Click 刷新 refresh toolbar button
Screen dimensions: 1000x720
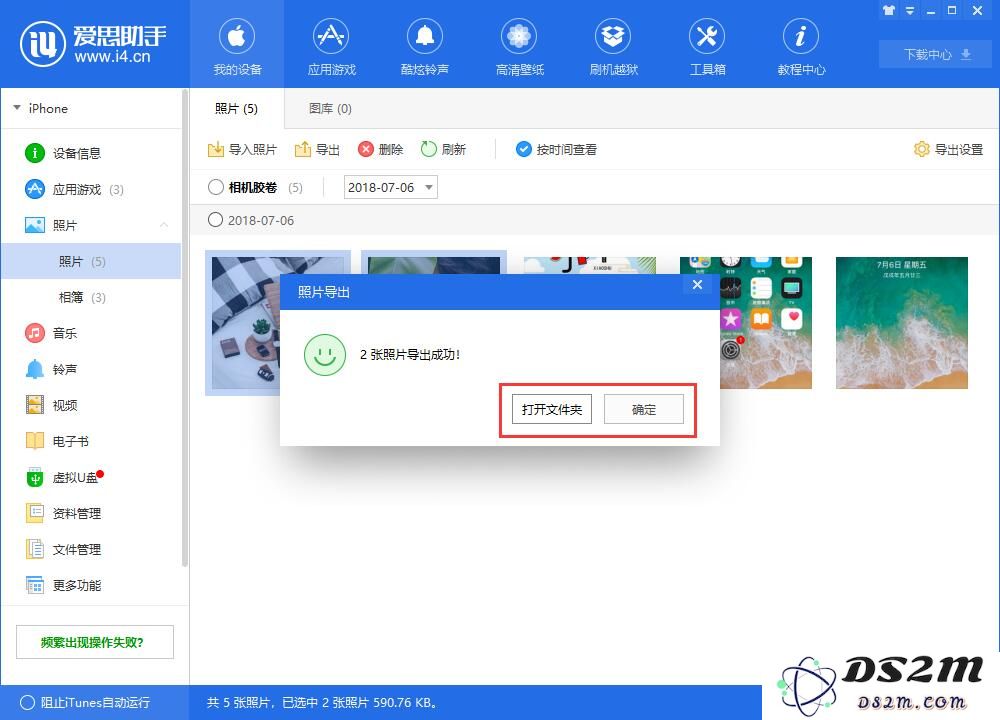pos(443,149)
